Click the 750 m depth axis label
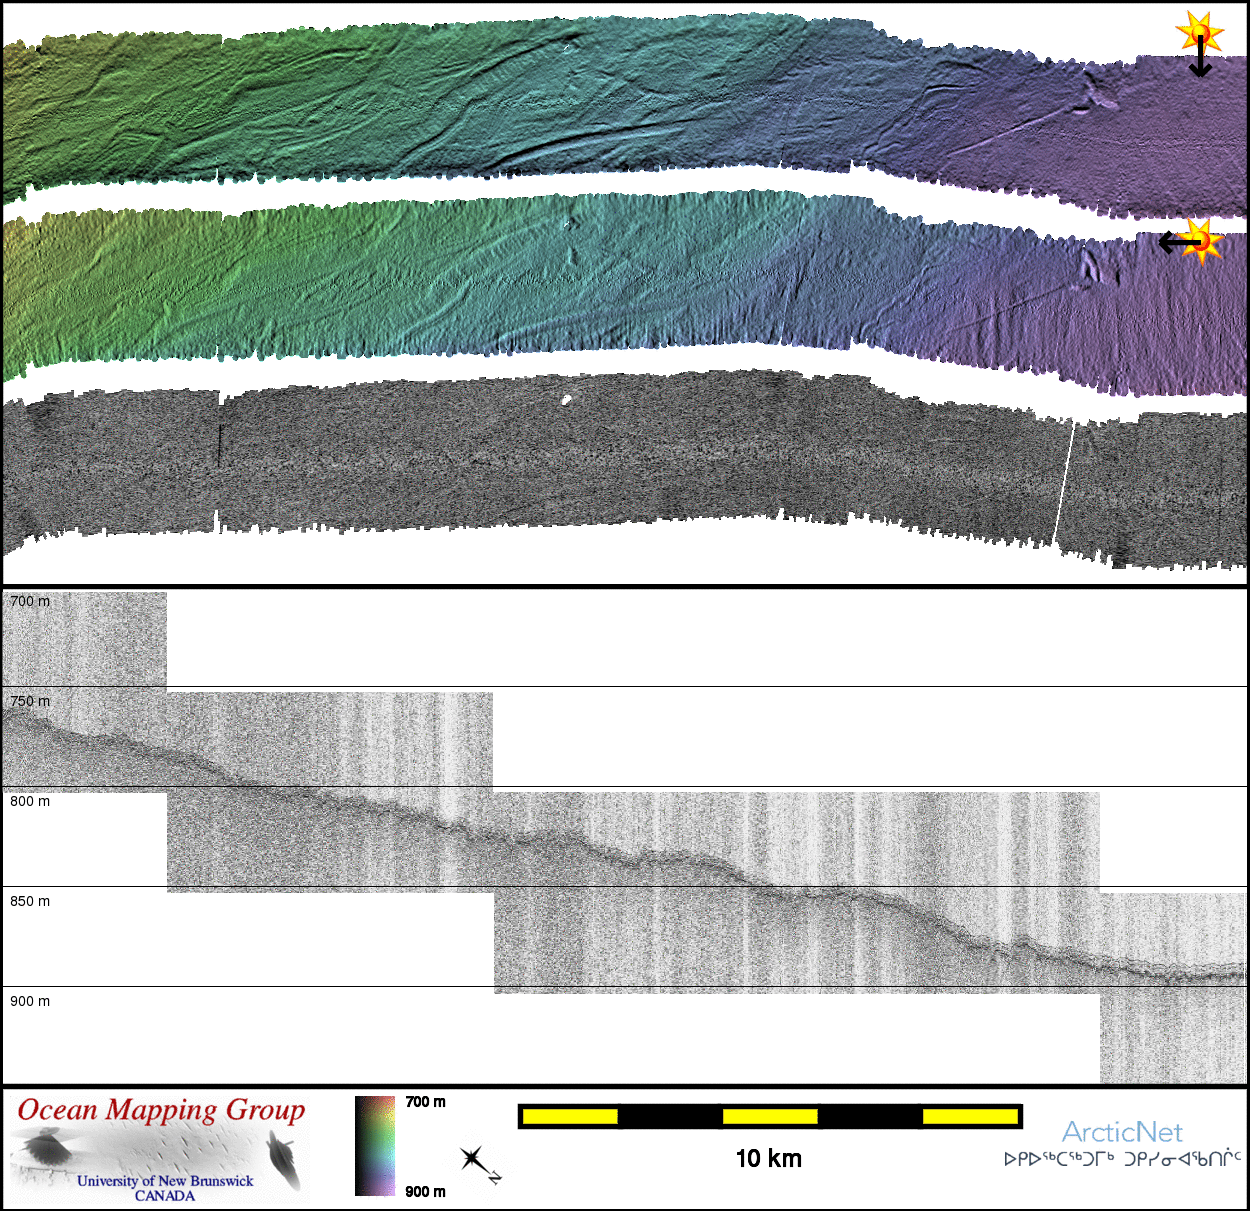This screenshot has width=1250, height=1211. [x=30, y=701]
